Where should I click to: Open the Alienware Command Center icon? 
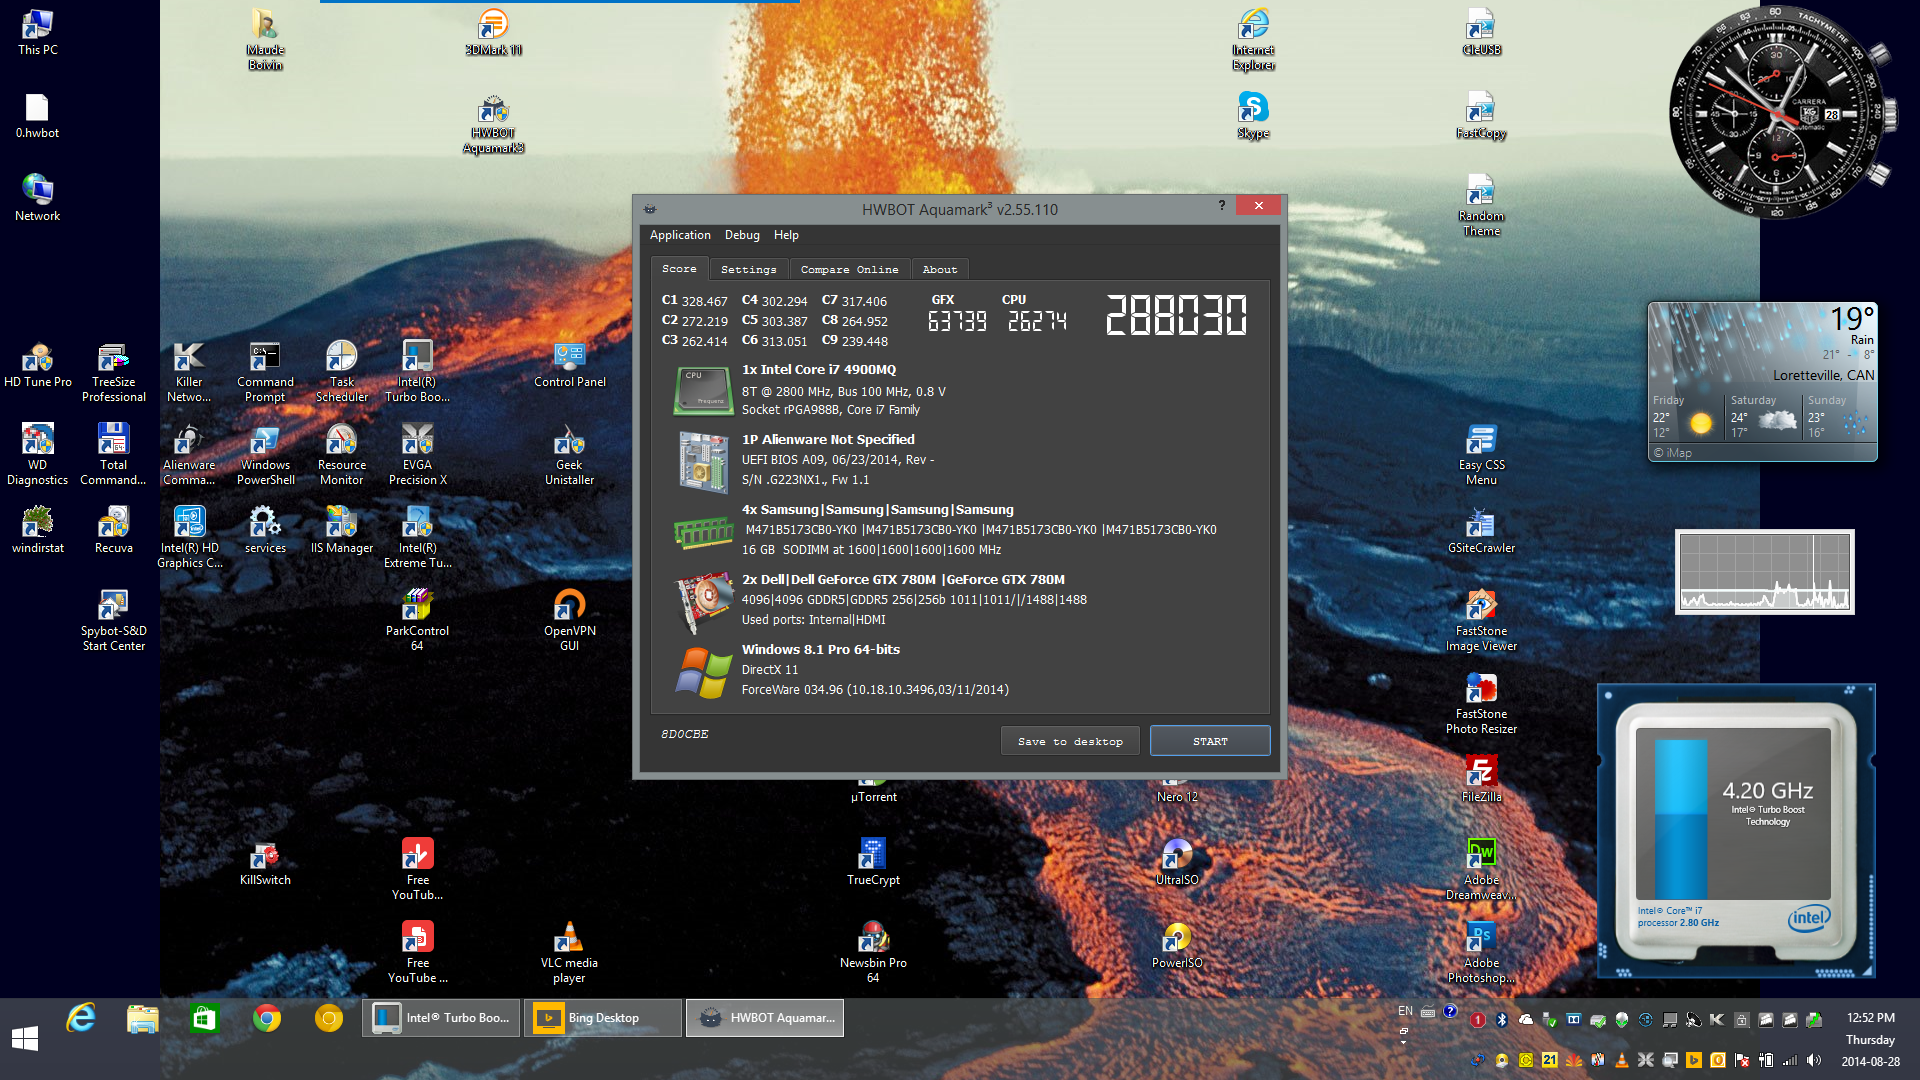[x=189, y=455]
